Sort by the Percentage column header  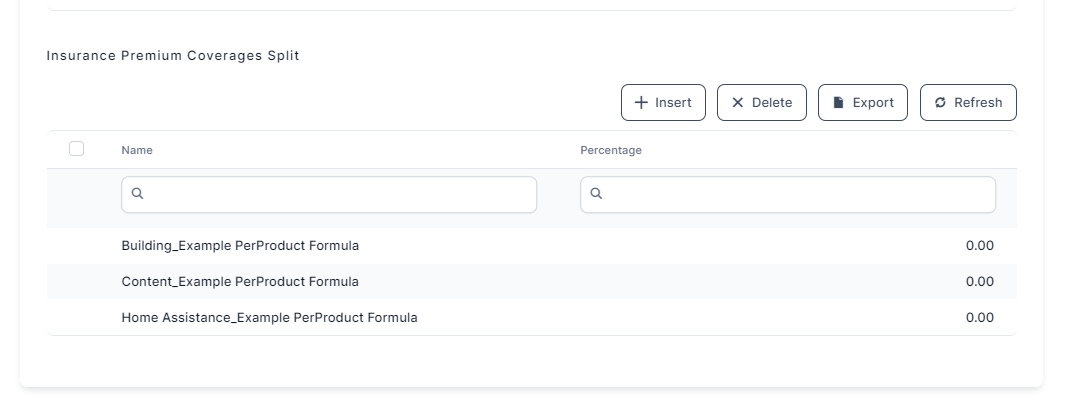tap(611, 150)
